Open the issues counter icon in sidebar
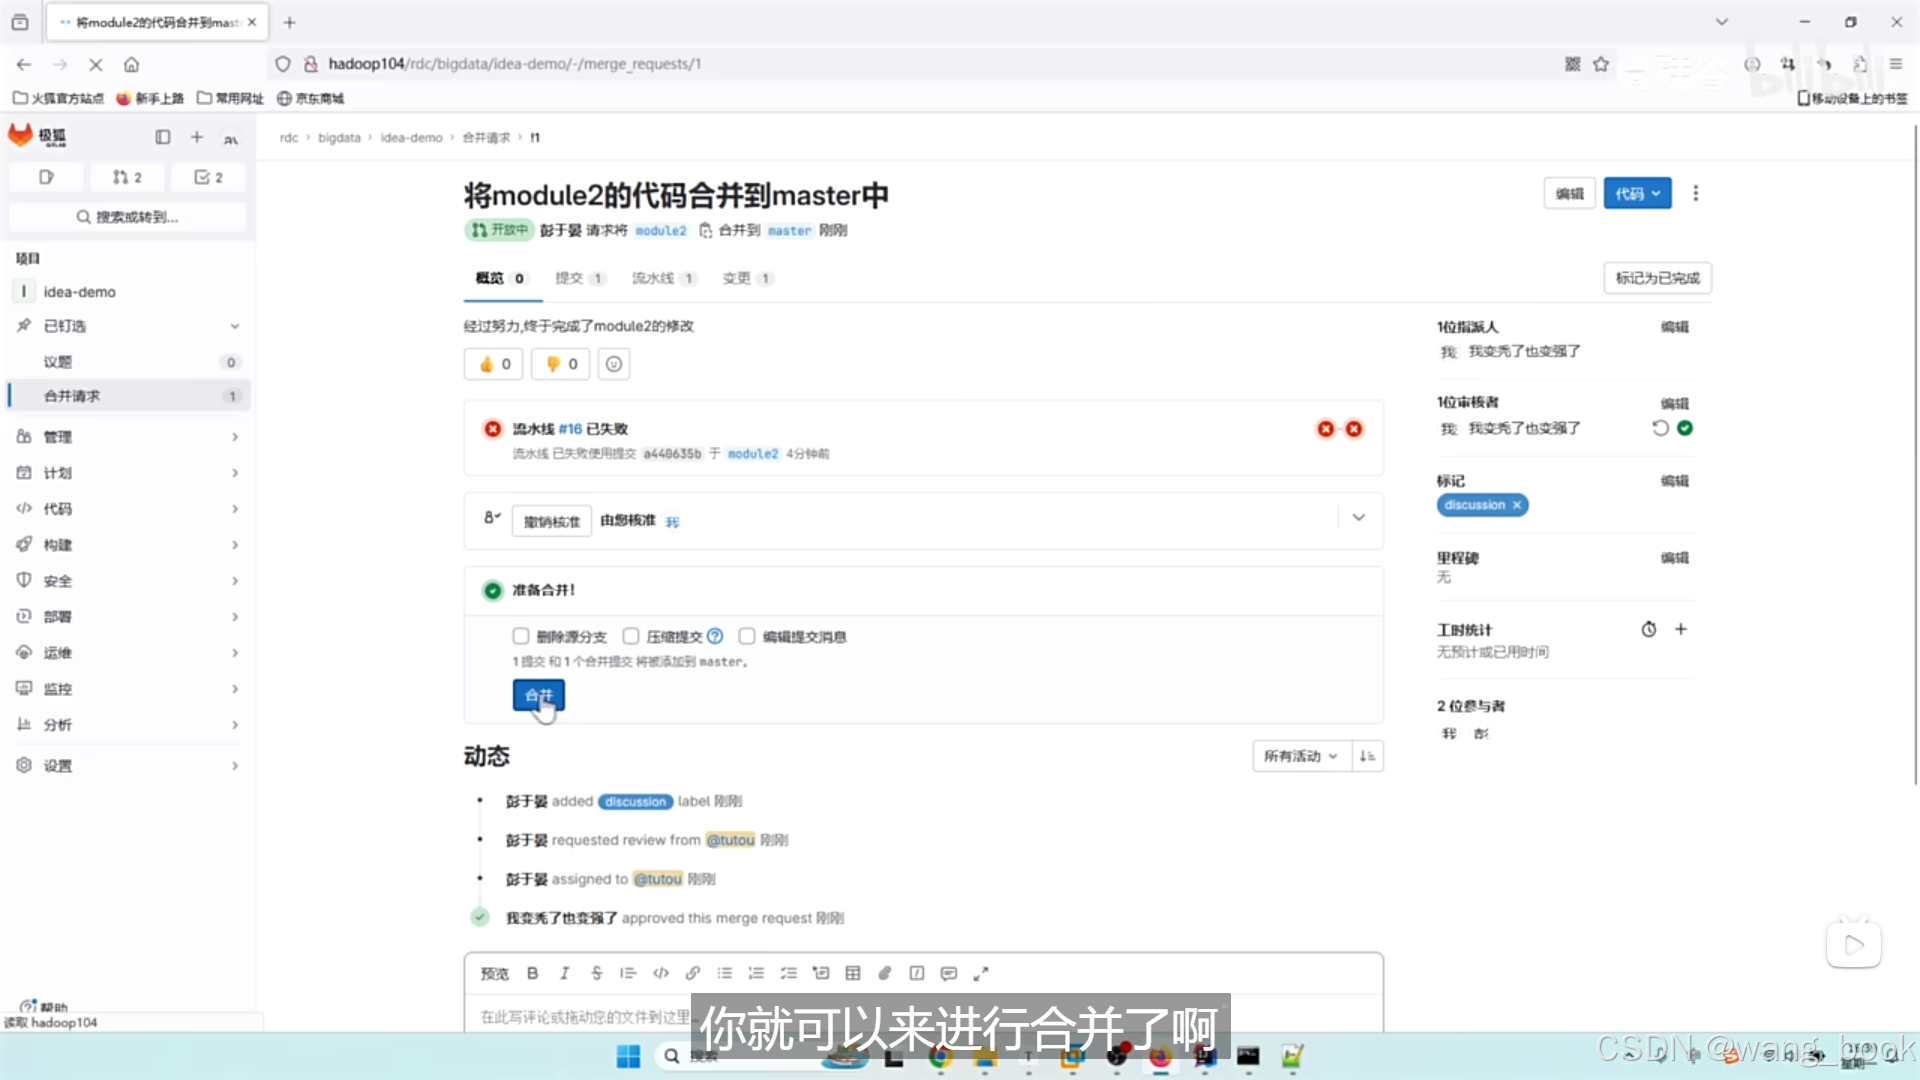This screenshot has height=1080, width=1920. [x=46, y=177]
